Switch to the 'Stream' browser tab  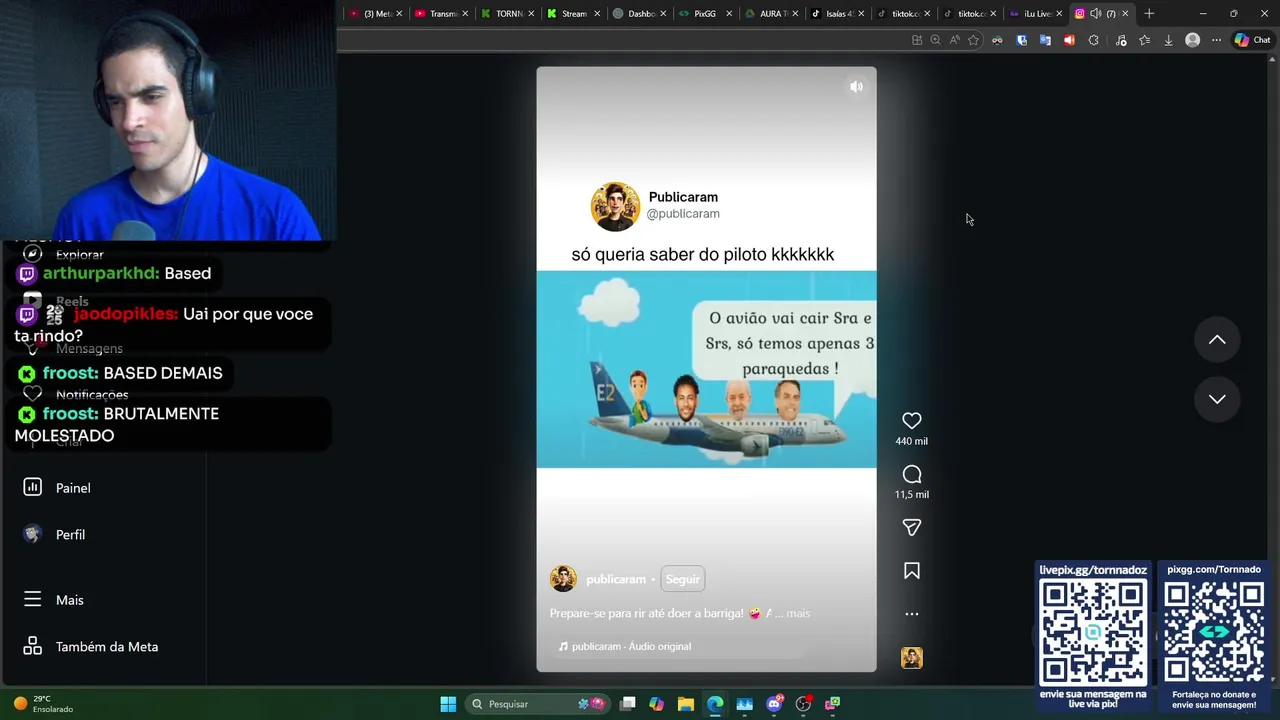pos(573,13)
